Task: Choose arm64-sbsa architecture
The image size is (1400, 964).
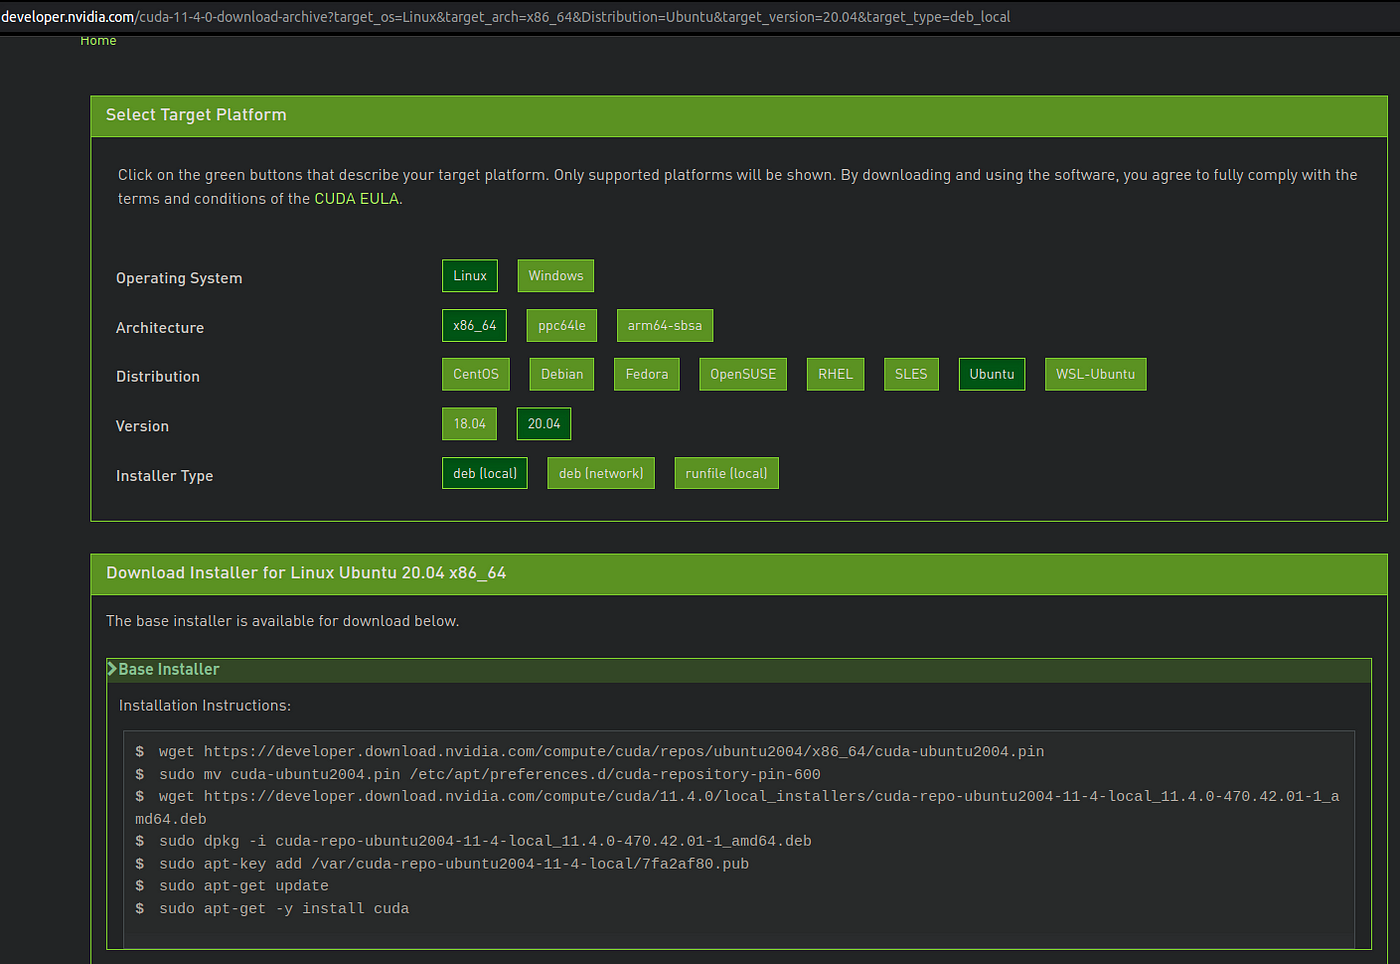Action: 665,326
